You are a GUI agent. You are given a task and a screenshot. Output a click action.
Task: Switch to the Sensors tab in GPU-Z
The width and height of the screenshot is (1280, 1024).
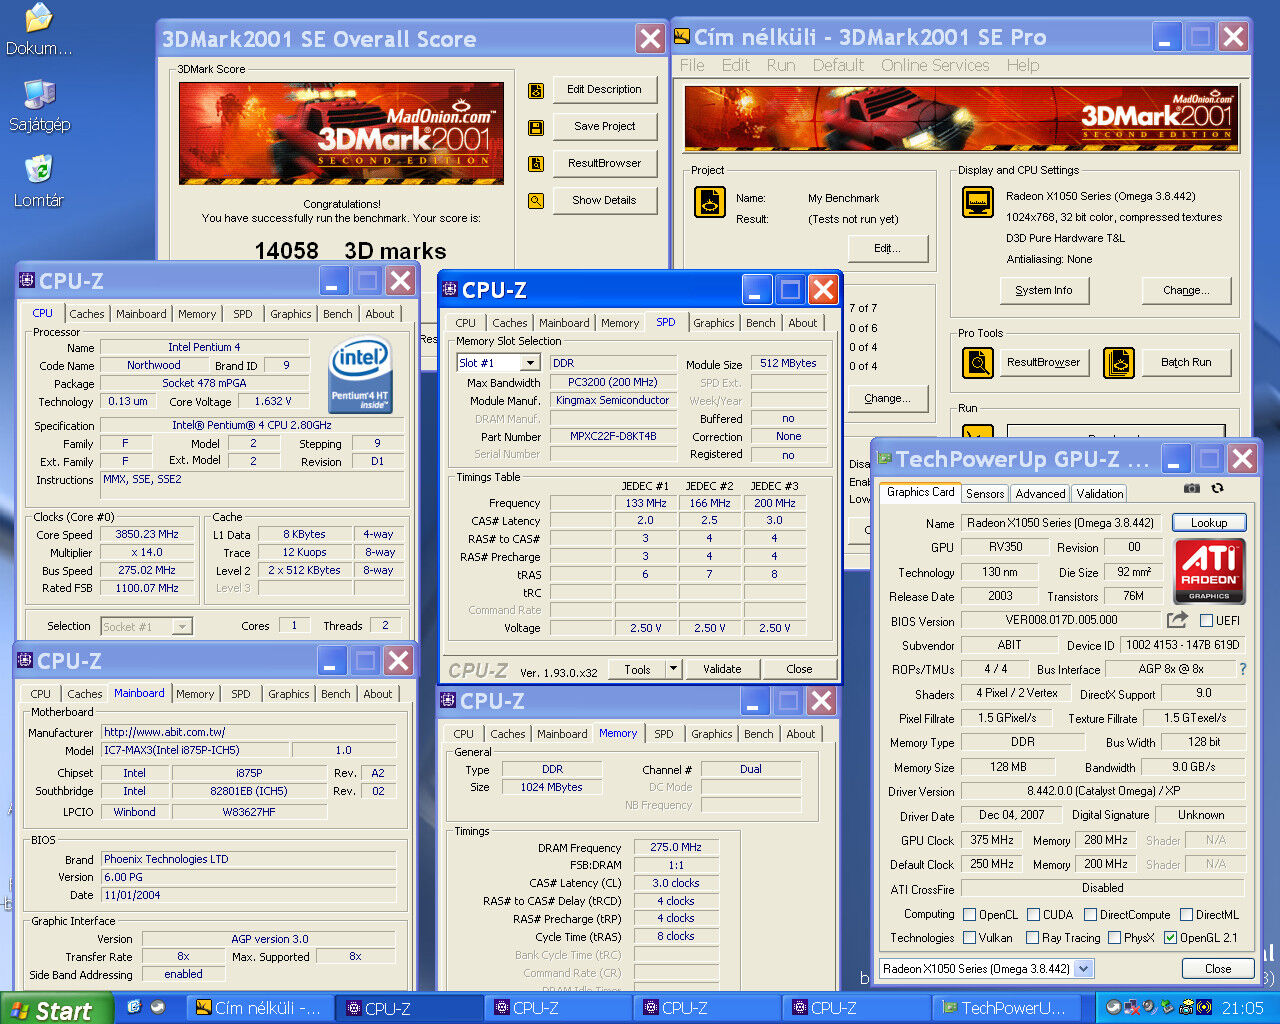coord(984,493)
